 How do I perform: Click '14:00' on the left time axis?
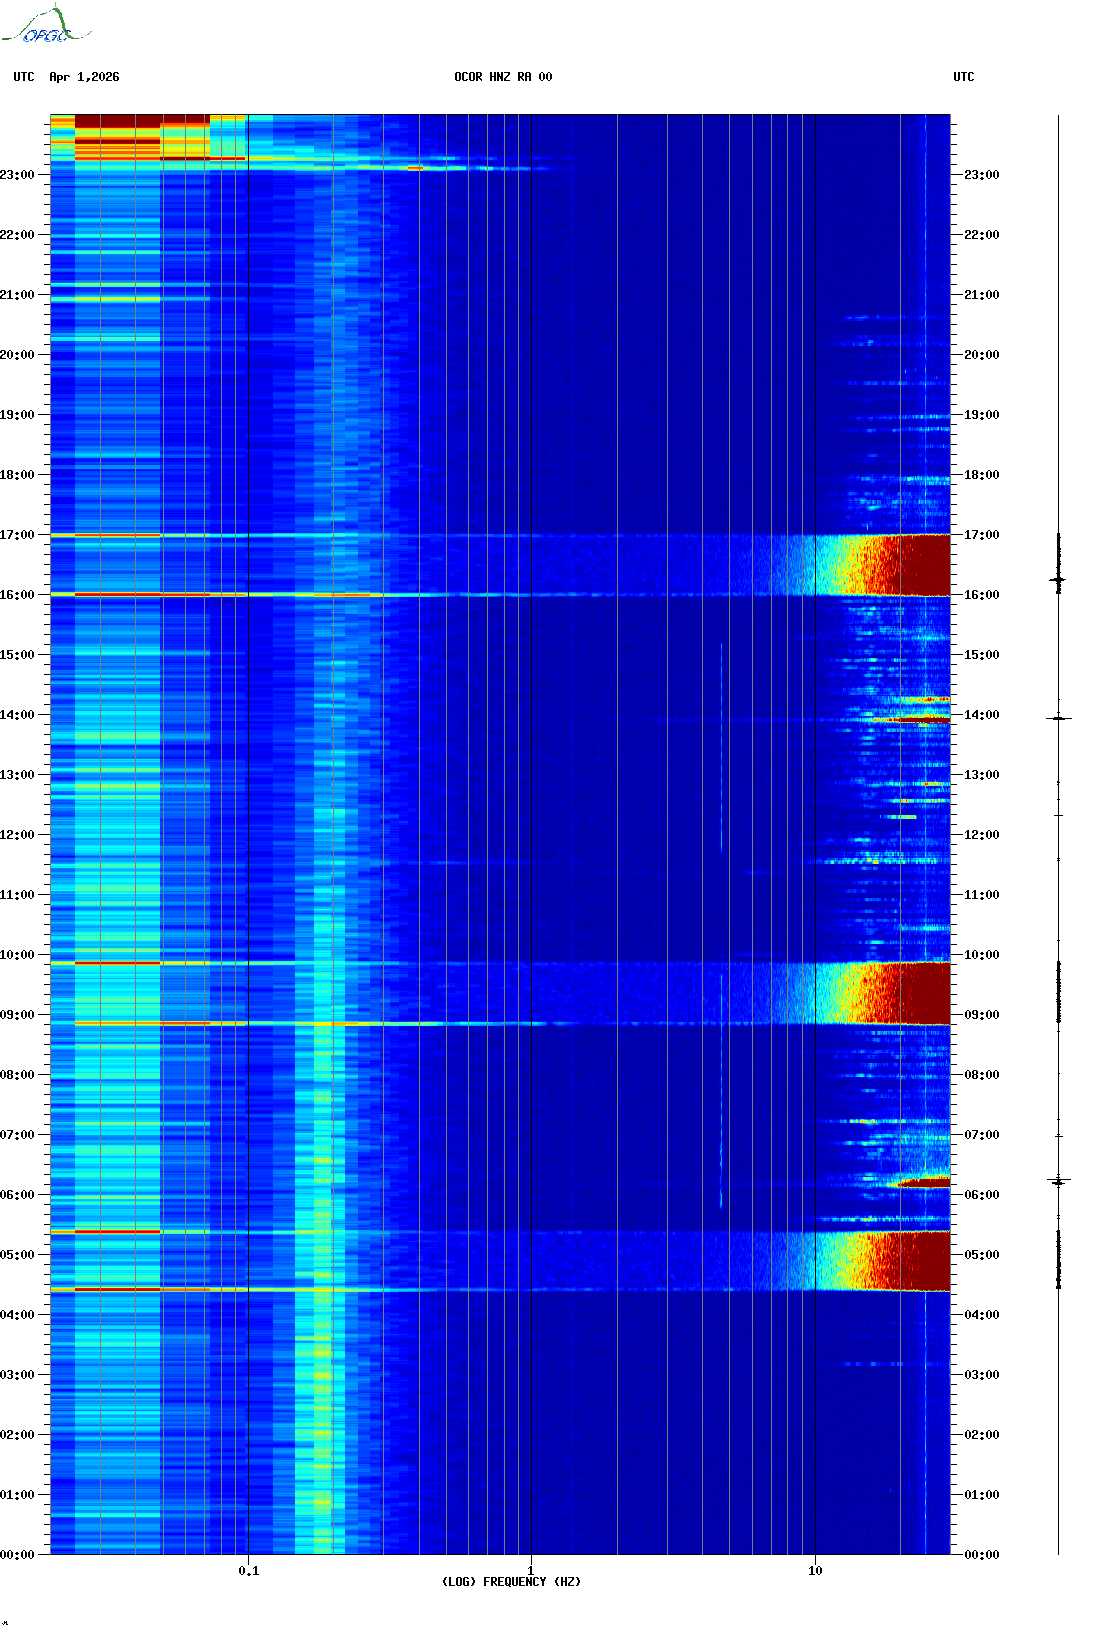(x=17, y=715)
